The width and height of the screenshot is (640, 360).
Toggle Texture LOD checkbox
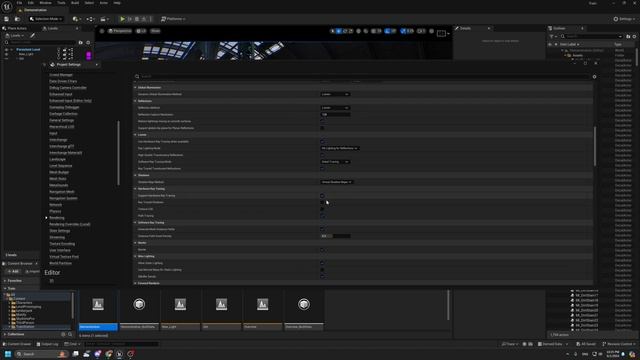[322, 209]
